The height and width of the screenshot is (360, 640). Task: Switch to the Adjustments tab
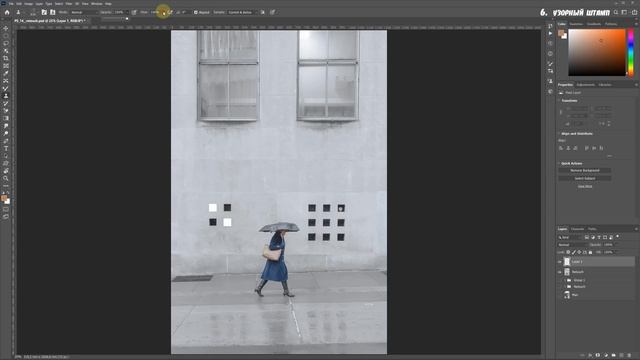(586, 85)
